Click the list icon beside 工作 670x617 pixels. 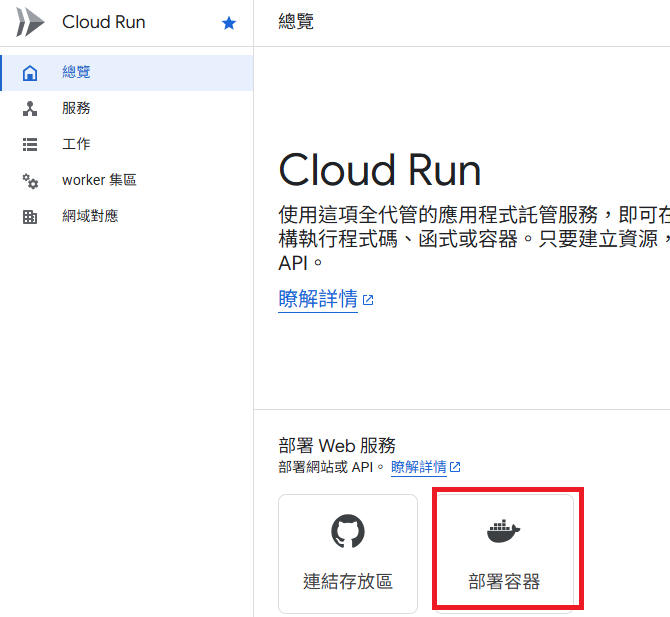(x=30, y=144)
